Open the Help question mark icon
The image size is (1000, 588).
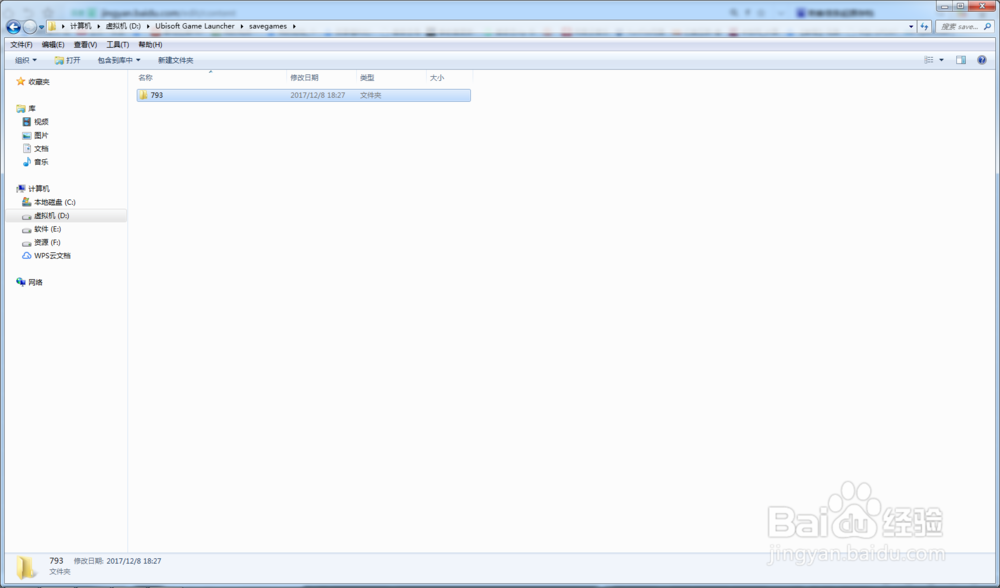pos(982,60)
